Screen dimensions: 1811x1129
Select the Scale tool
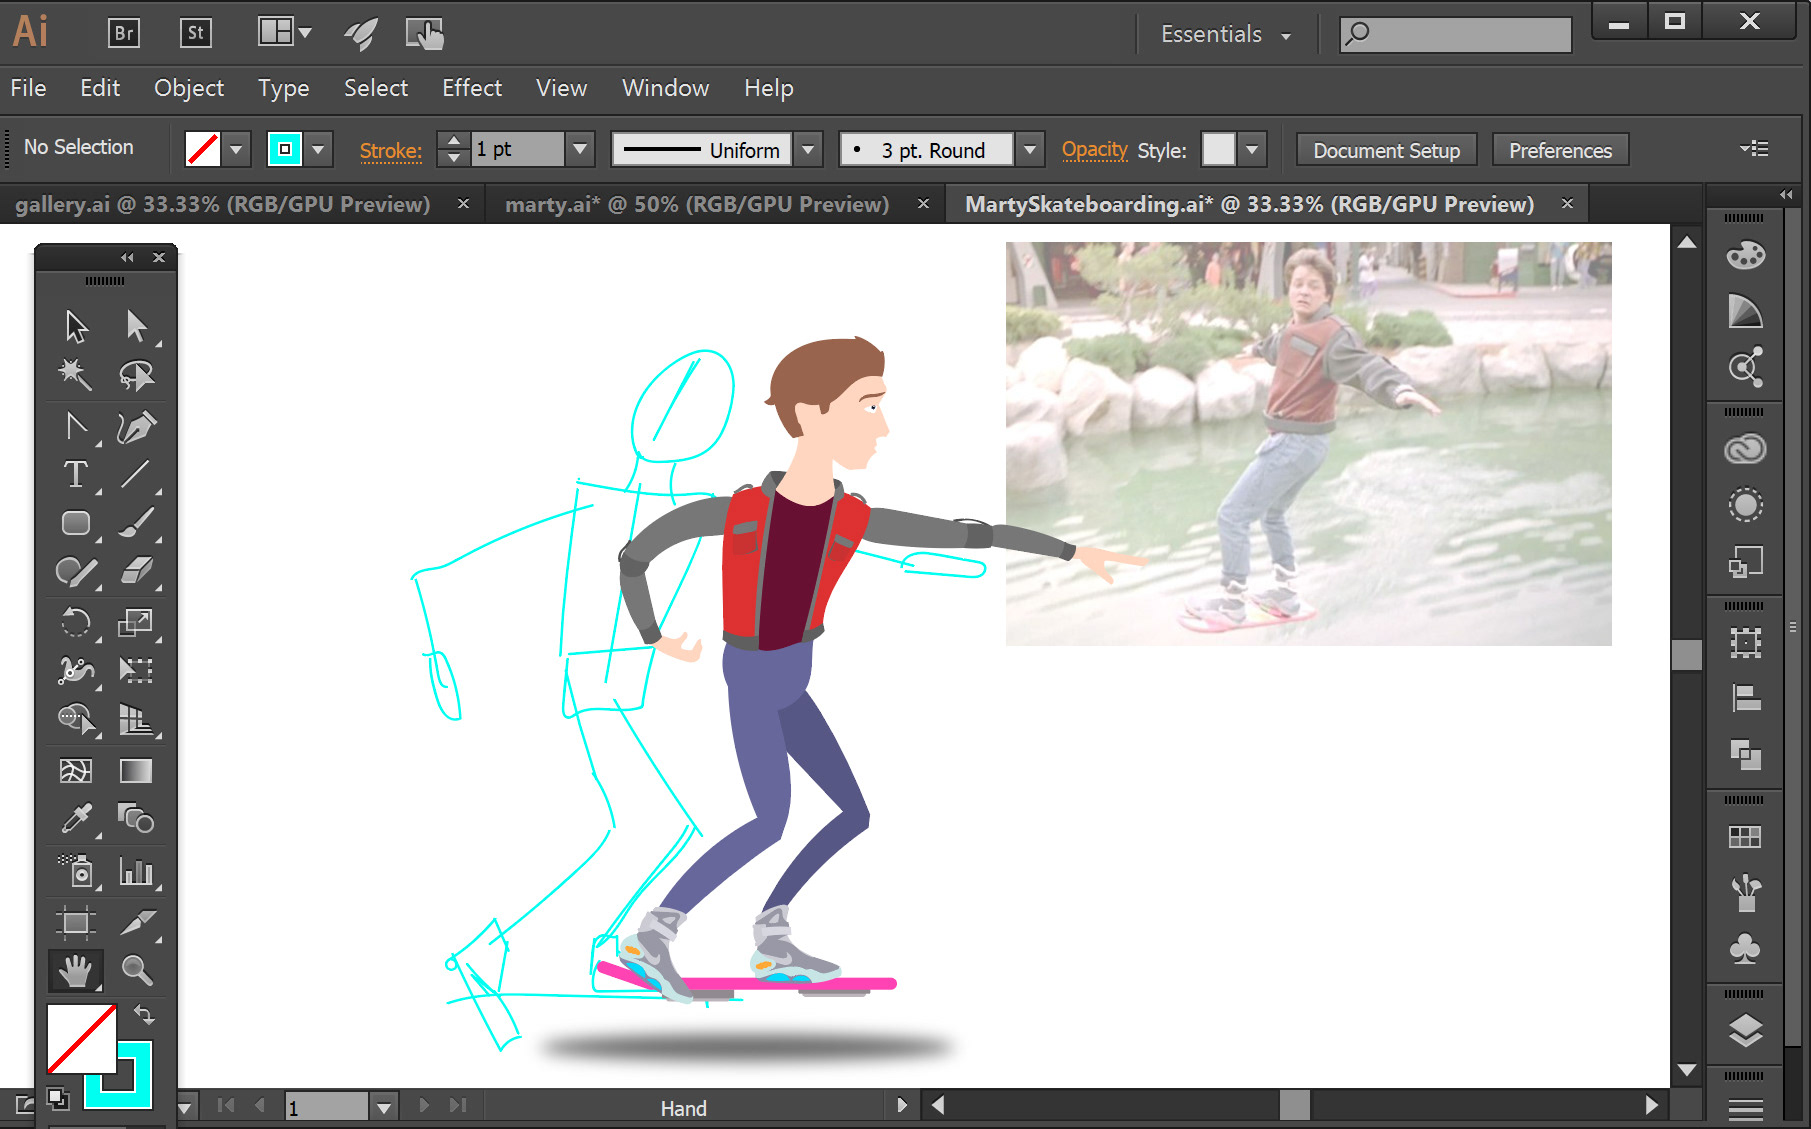(x=136, y=622)
